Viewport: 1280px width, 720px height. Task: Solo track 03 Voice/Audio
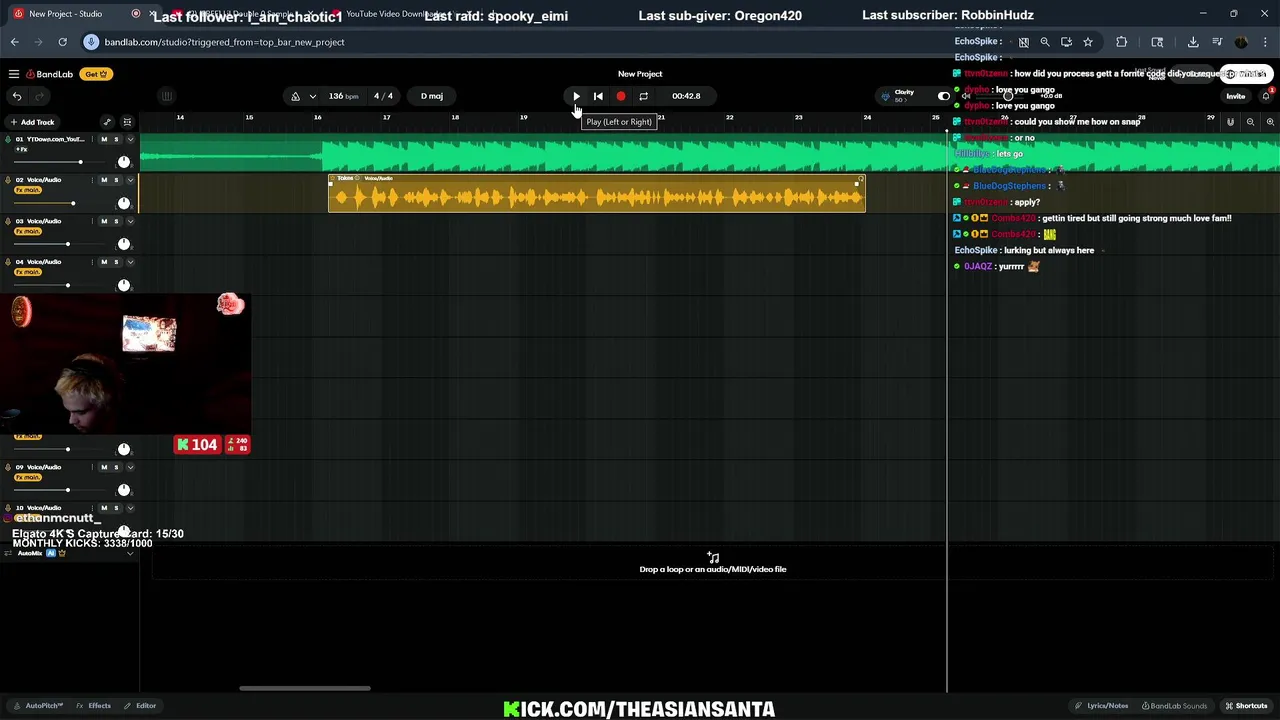(116, 221)
